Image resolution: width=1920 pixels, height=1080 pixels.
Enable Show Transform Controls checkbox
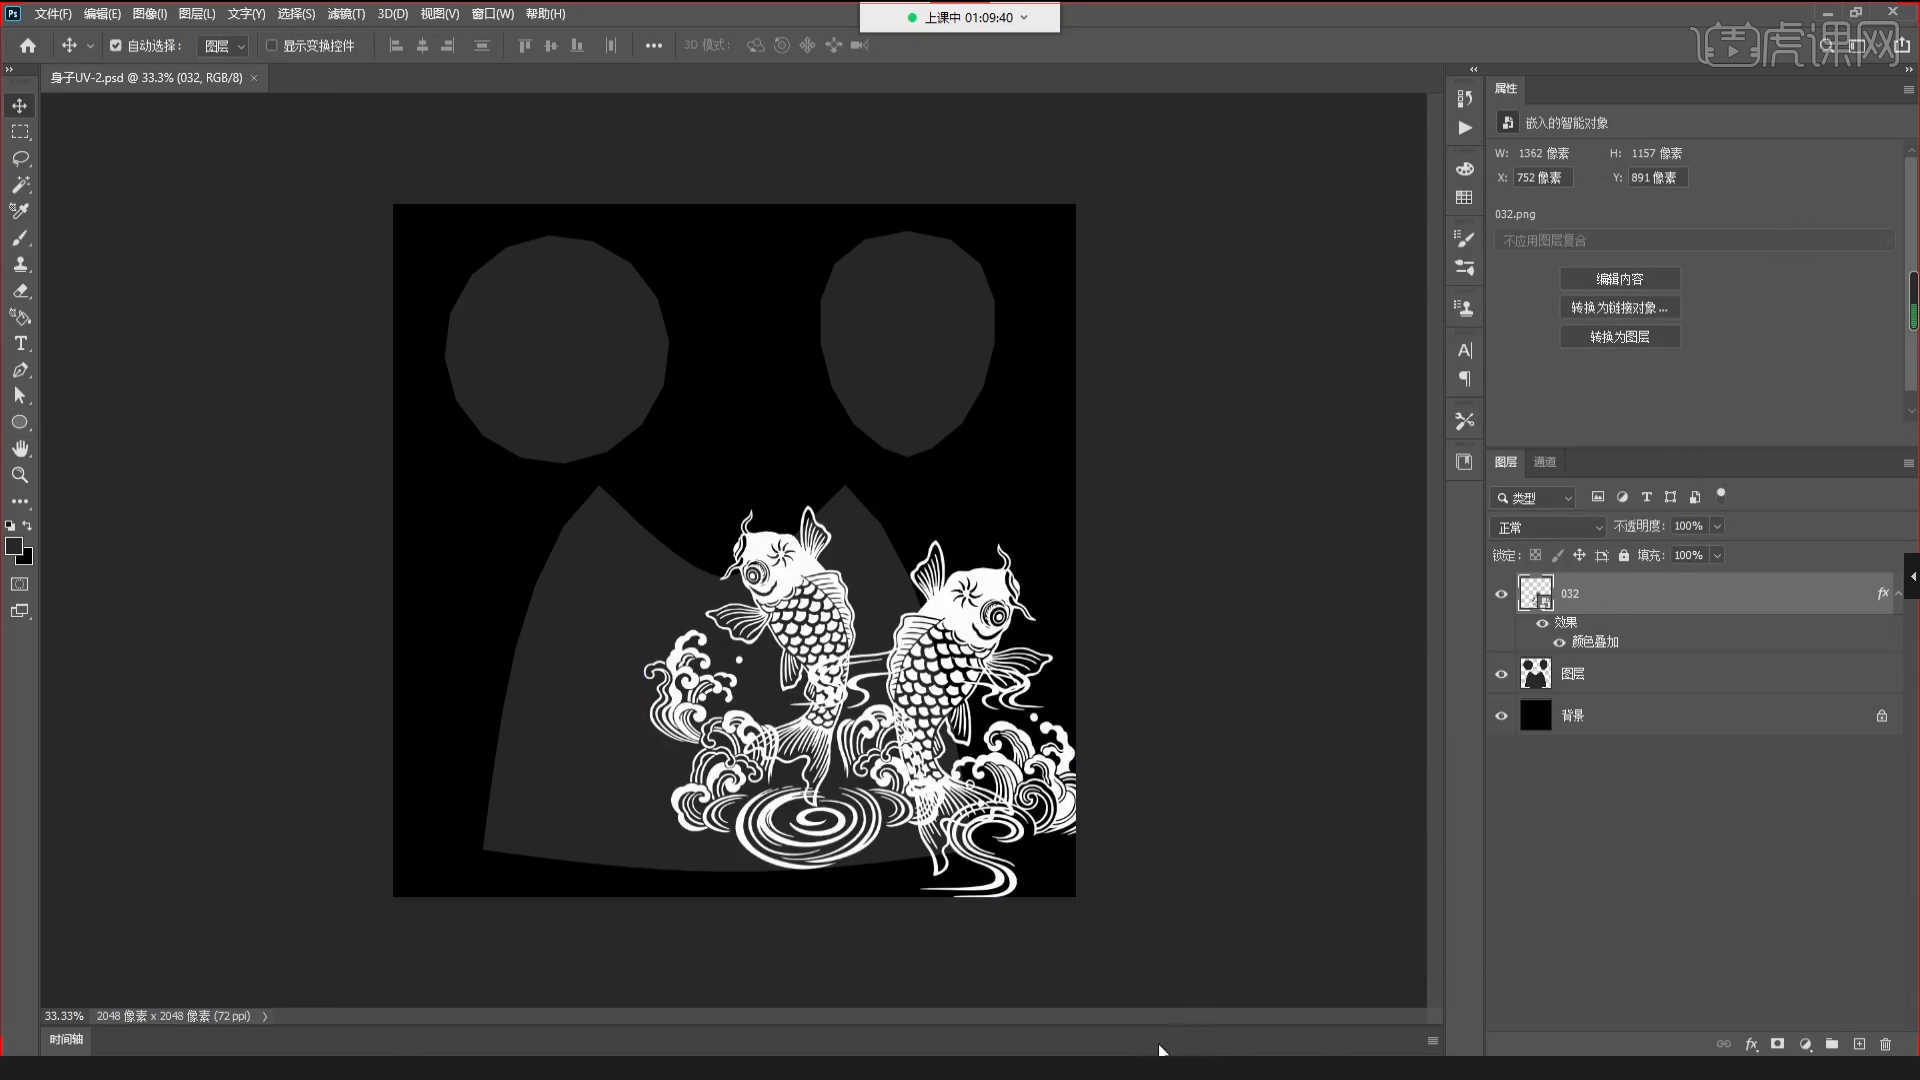coord(271,45)
